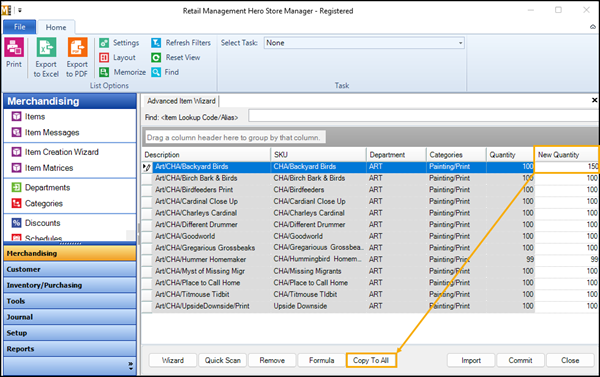Click the Formula button

[321, 360]
